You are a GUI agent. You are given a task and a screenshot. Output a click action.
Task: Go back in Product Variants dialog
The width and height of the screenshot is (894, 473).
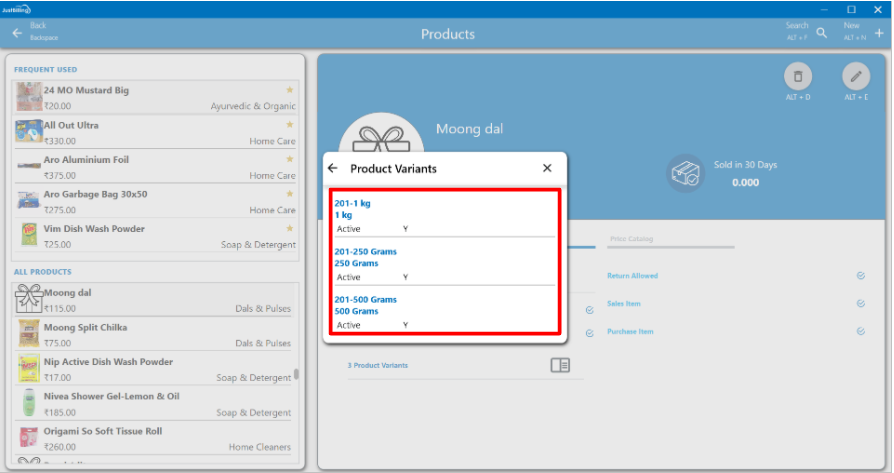coord(333,169)
